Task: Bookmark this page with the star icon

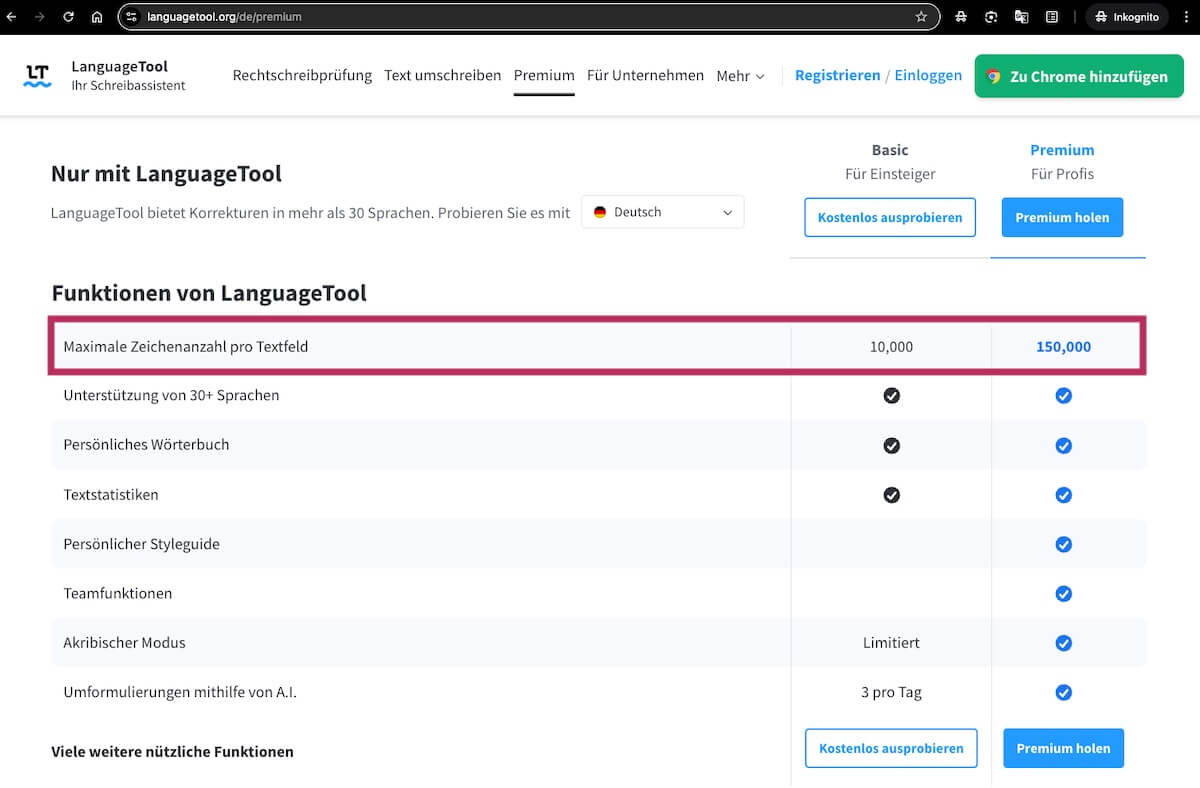Action: pos(921,17)
